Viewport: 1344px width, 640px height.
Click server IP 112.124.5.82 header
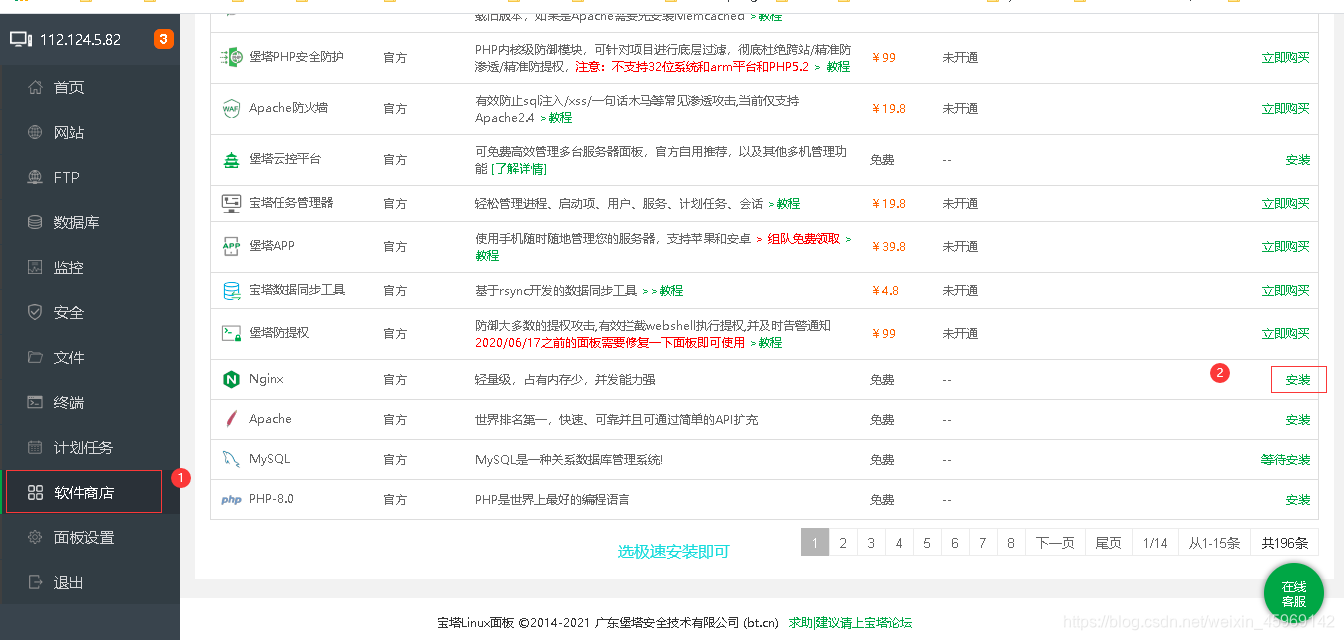click(x=80, y=40)
